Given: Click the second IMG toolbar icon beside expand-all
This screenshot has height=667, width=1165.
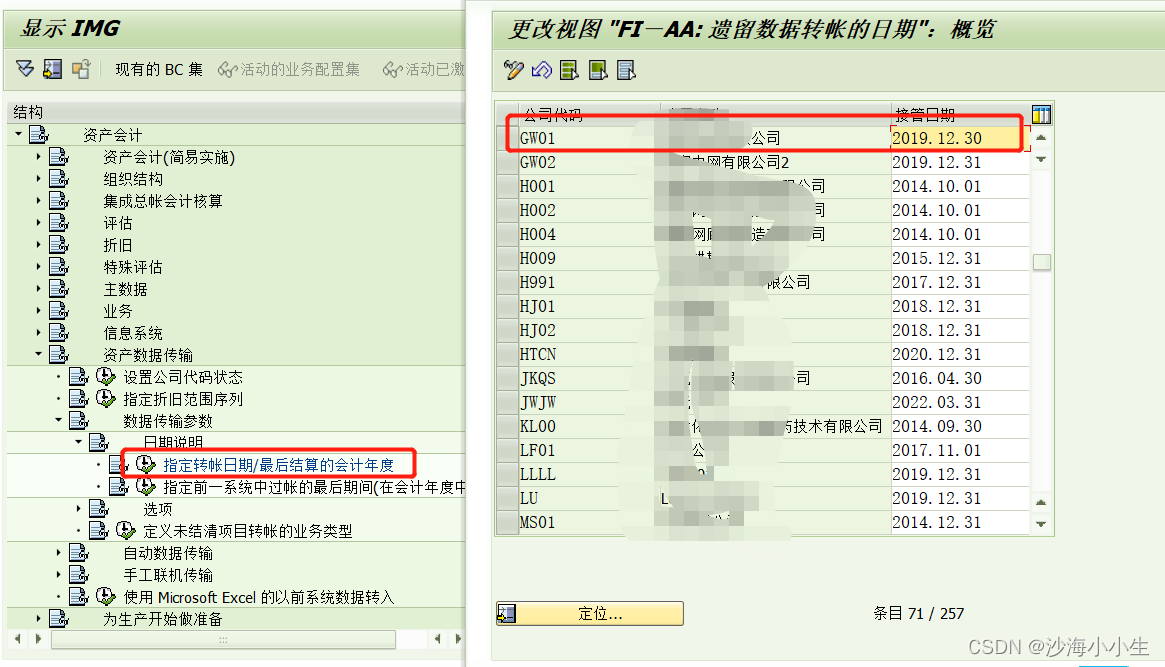Looking at the screenshot, I should 52,69.
